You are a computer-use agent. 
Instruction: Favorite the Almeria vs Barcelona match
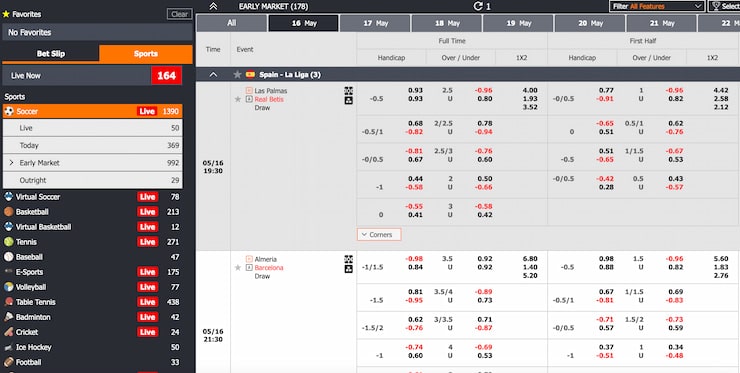click(x=238, y=268)
